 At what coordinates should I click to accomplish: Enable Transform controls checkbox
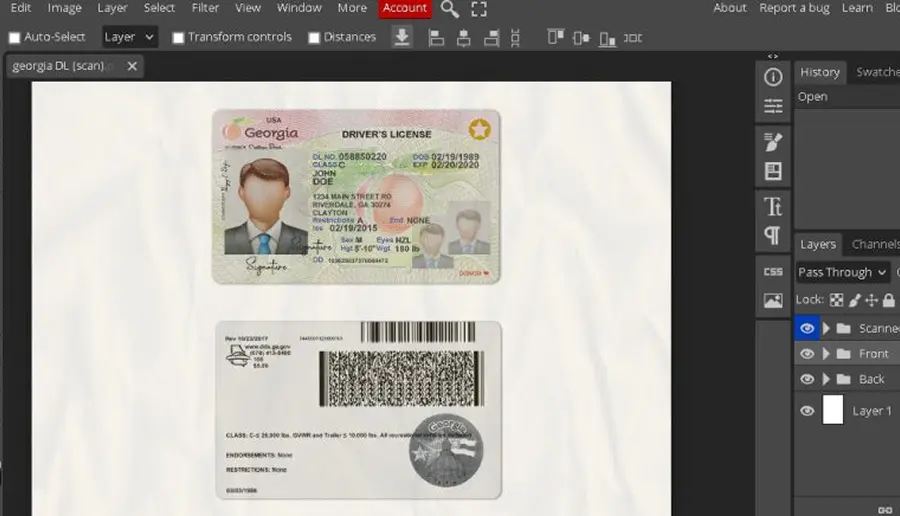(179, 38)
